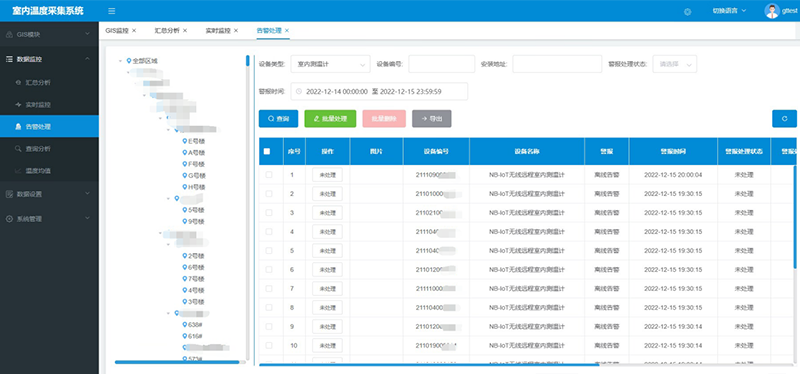Switch to the 汇总分析 tab
The width and height of the screenshot is (800, 374).
pyautogui.click(x=167, y=31)
